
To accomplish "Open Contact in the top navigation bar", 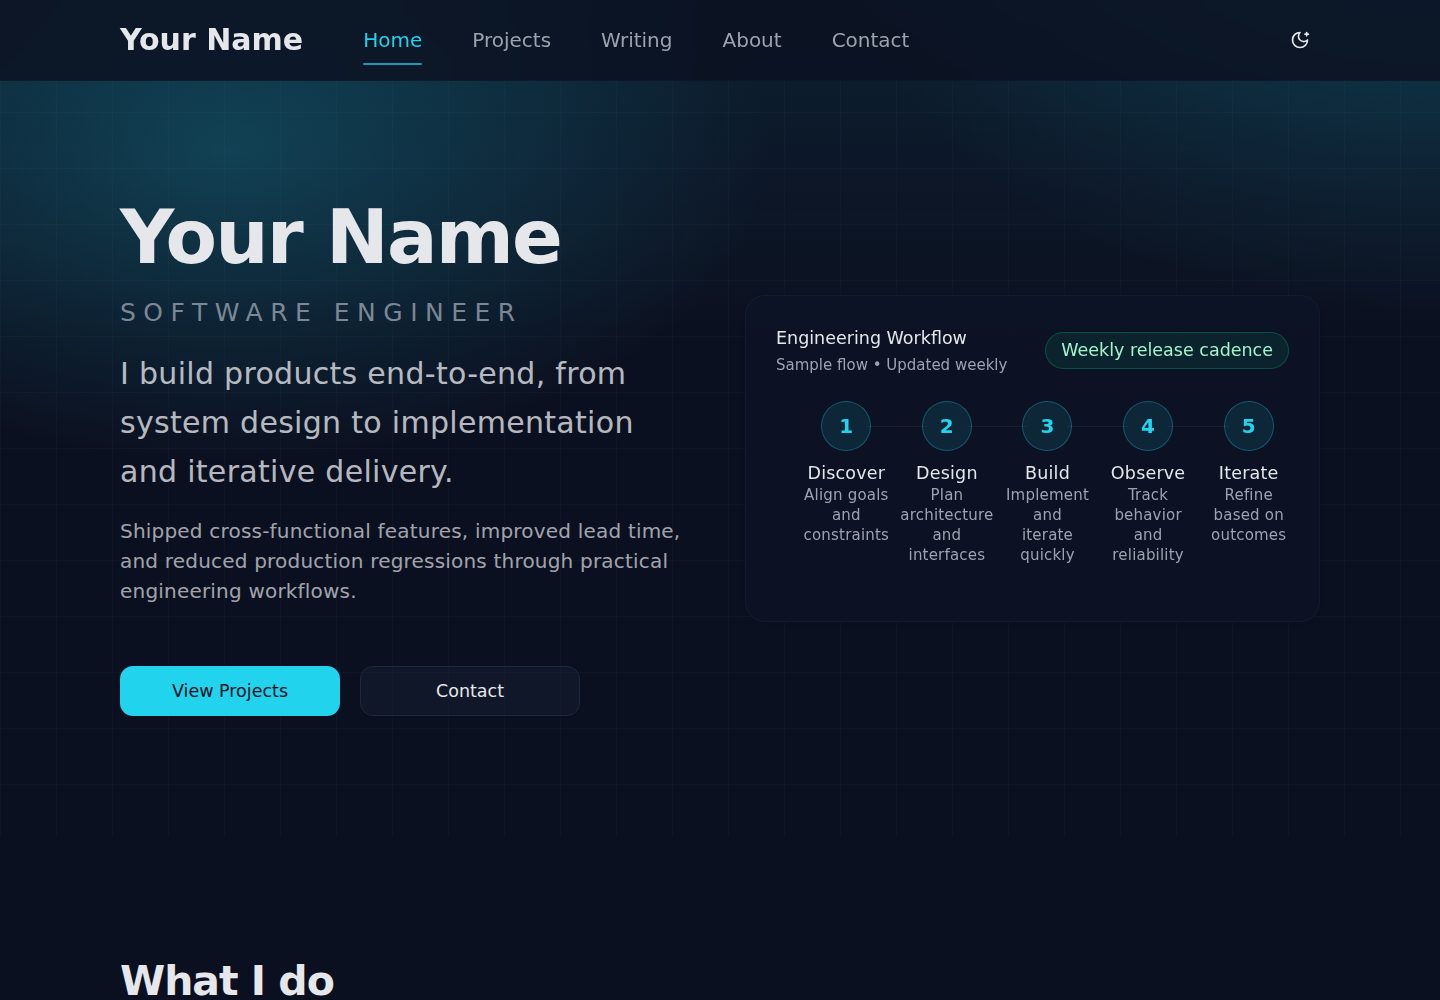I will point(870,40).
